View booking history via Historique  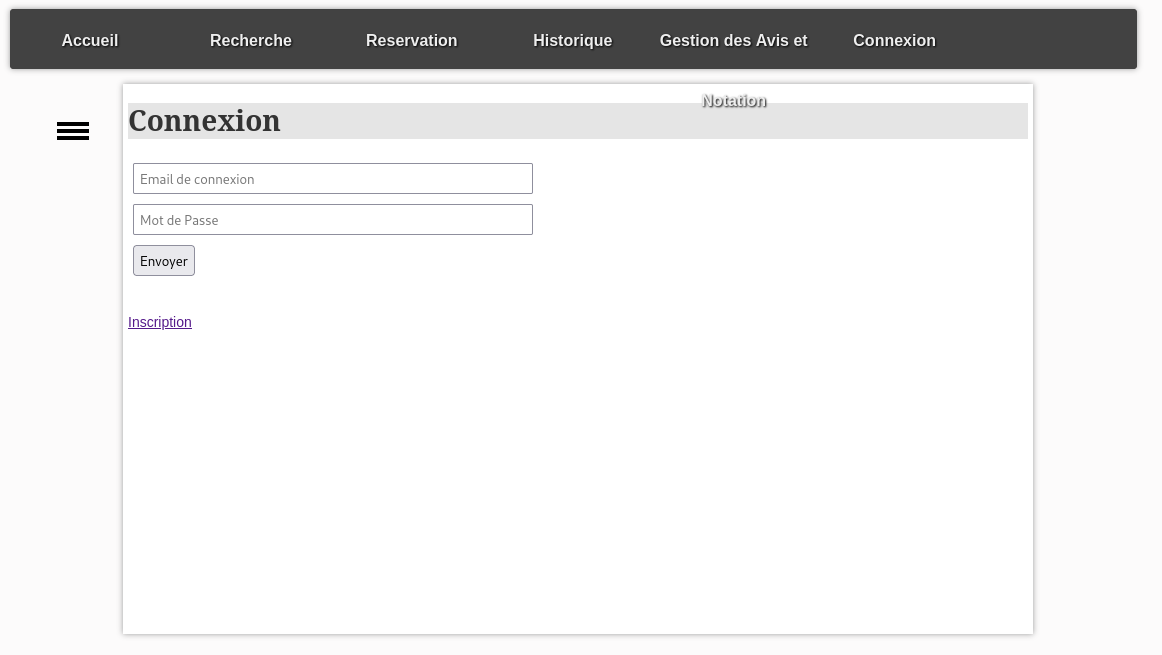pos(573,40)
